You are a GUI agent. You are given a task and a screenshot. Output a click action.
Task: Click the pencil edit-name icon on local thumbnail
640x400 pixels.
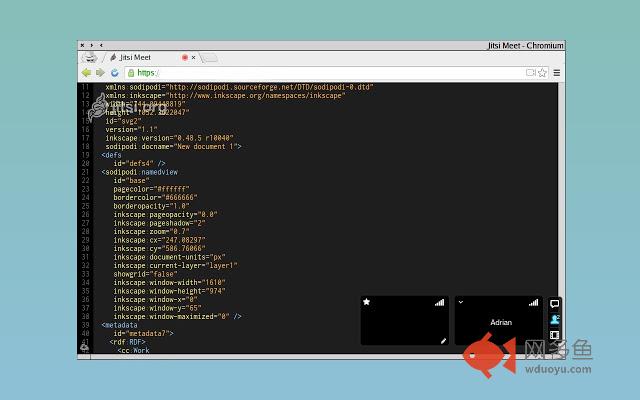[x=443, y=341]
